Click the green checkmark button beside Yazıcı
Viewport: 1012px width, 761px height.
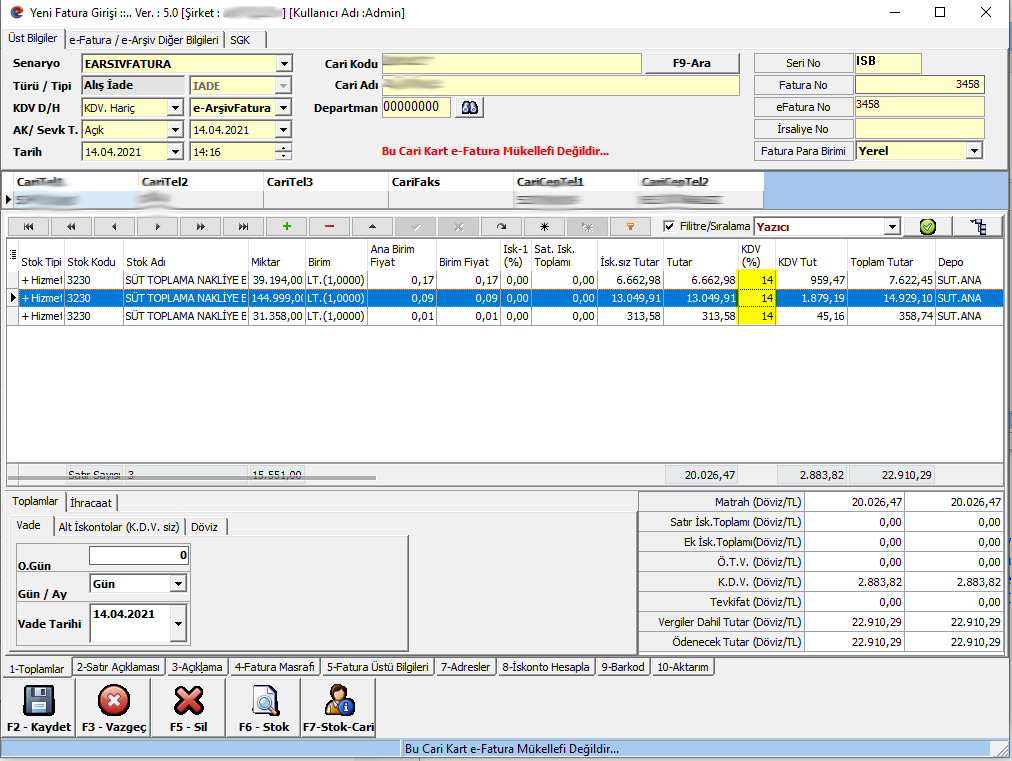[x=927, y=227]
